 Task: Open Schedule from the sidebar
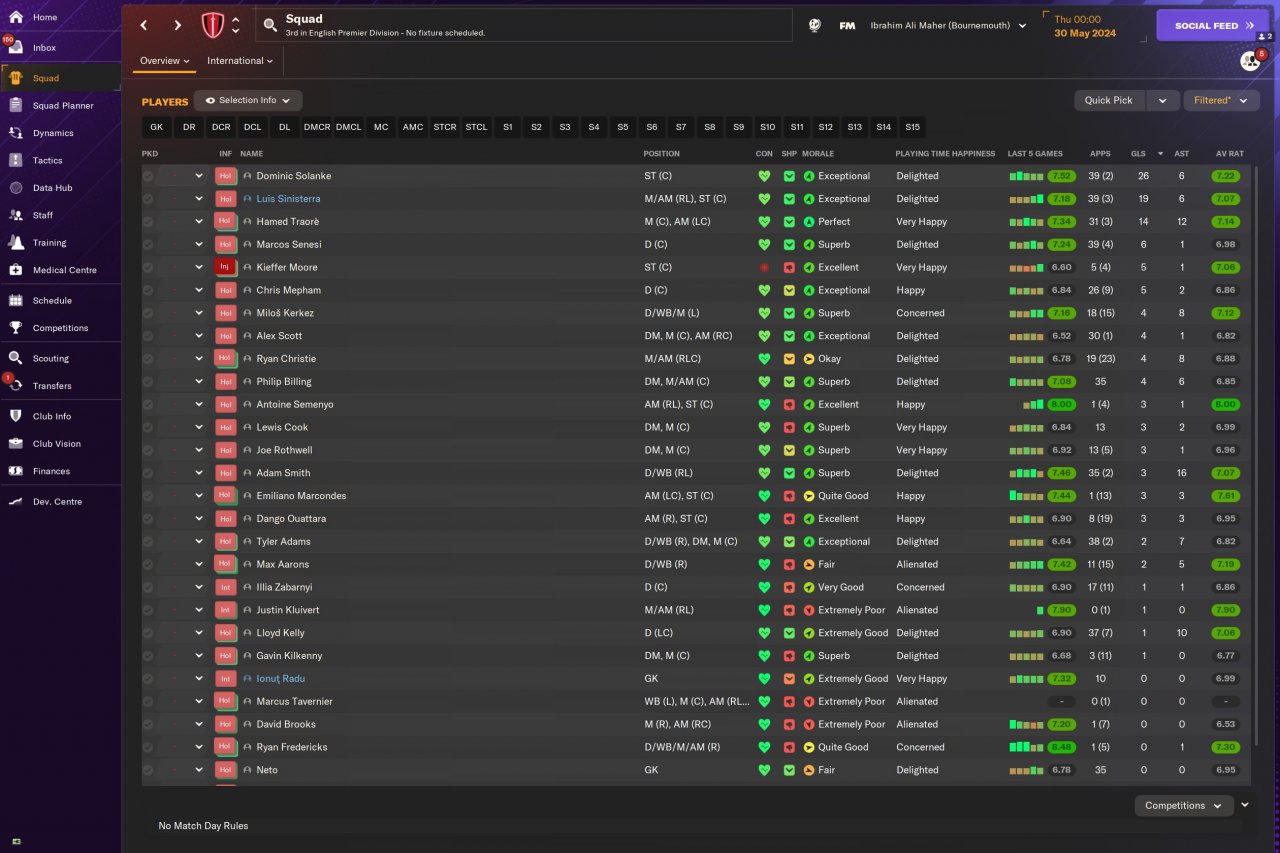[x=60, y=300]
